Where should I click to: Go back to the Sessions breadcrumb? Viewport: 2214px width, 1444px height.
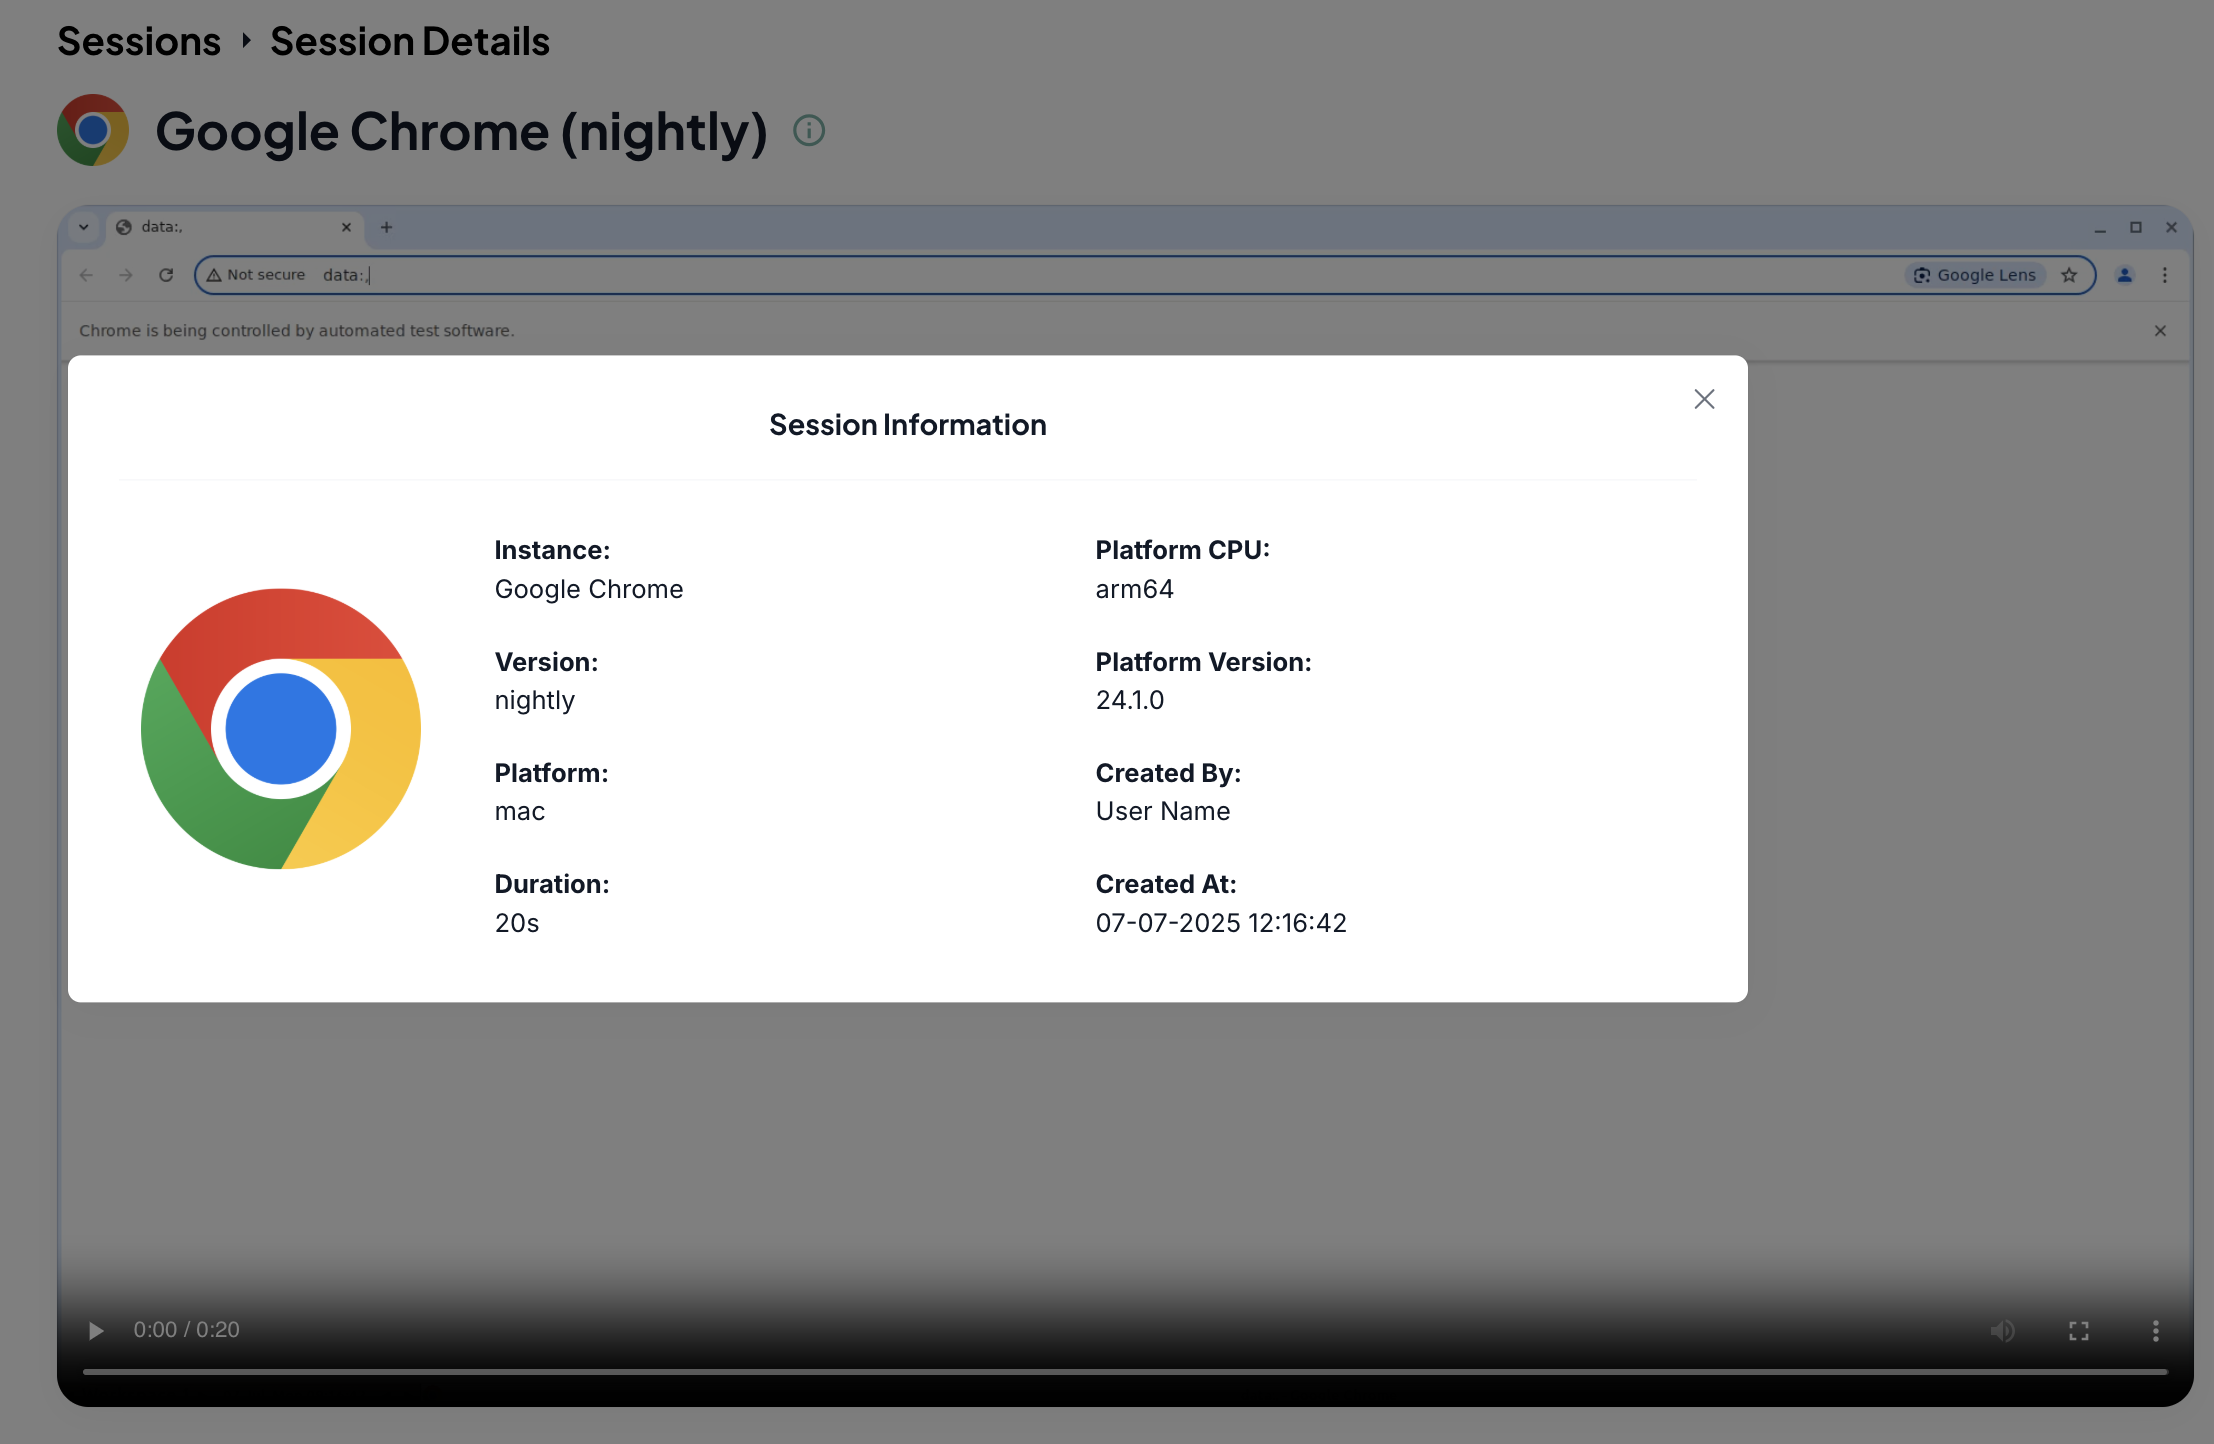click(139, 41)
